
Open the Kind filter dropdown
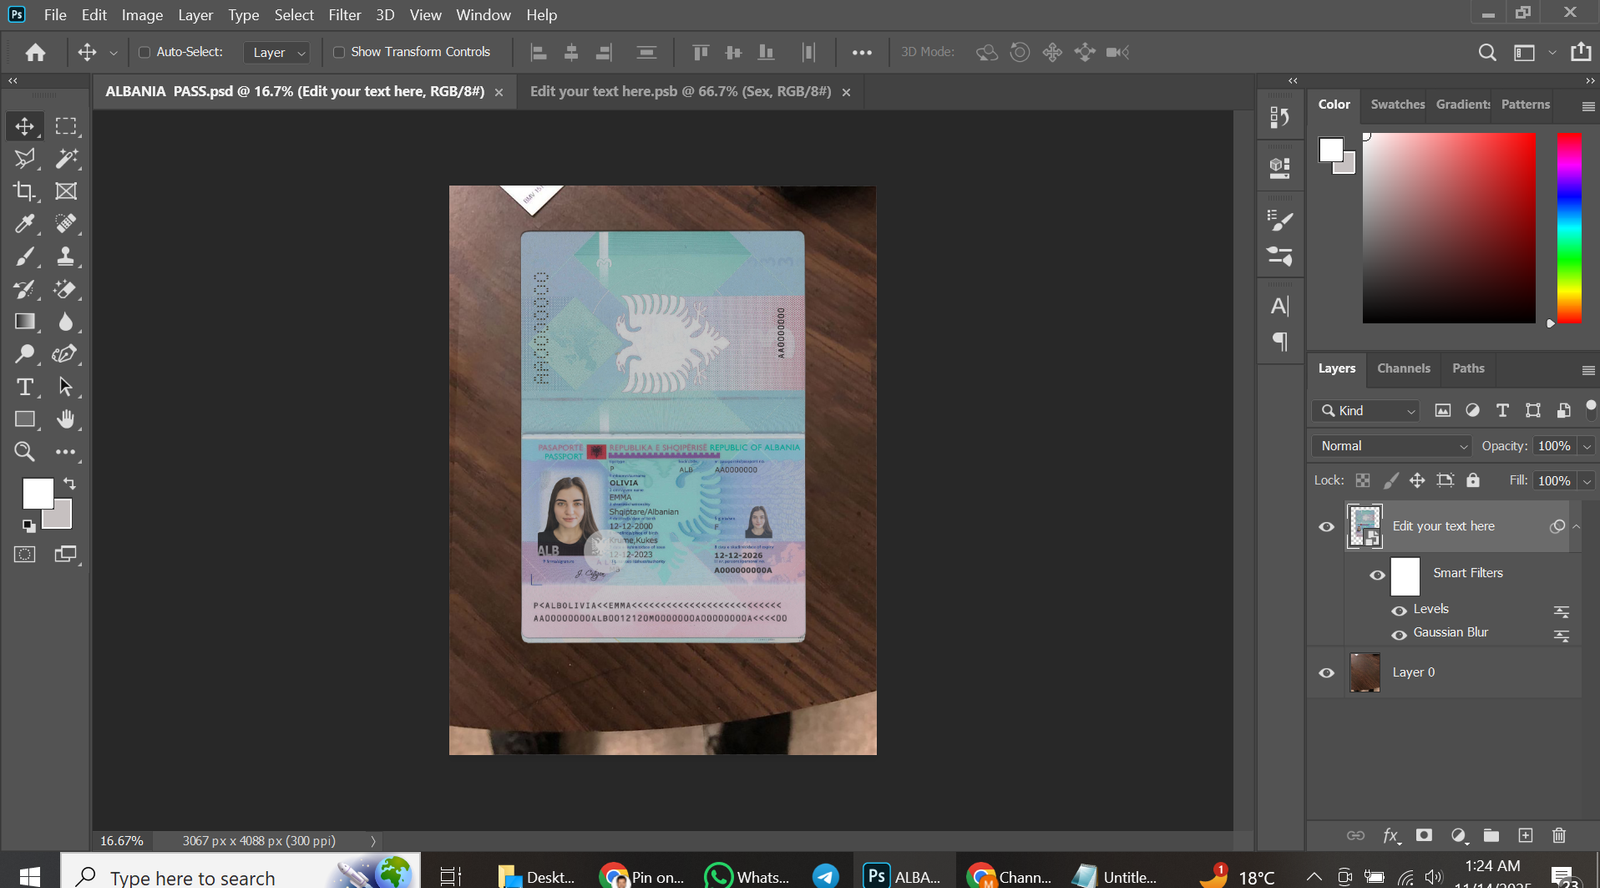(1366, 411)
